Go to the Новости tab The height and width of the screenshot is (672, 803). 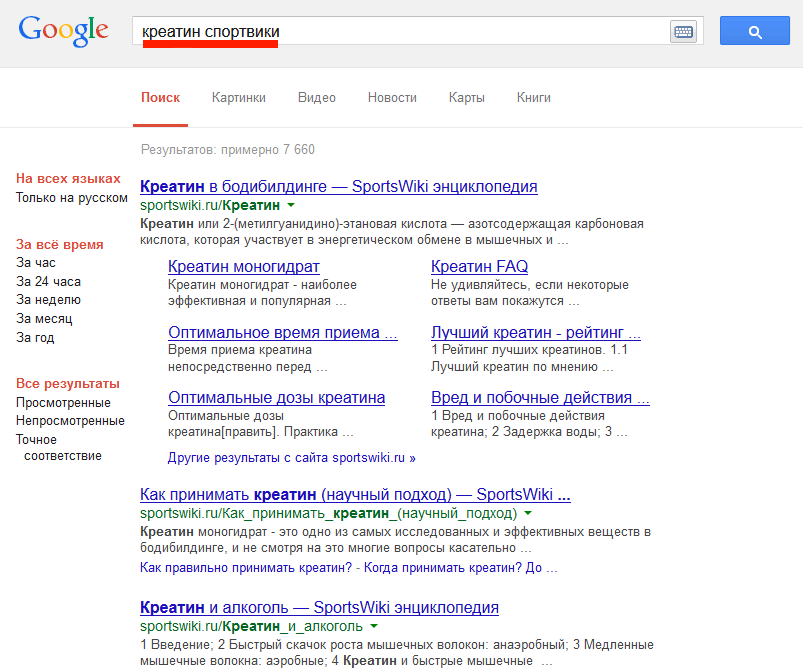[392, 98]
